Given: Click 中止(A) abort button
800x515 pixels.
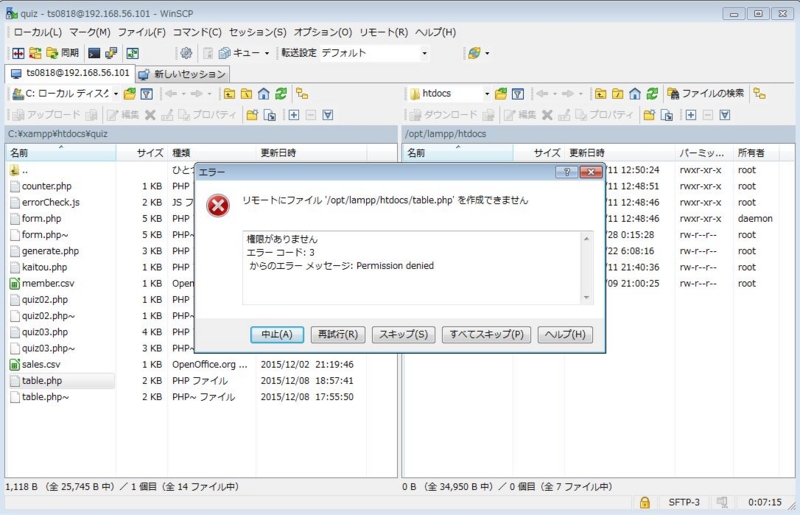Looking at the screenshot, I should click(277, 334).
